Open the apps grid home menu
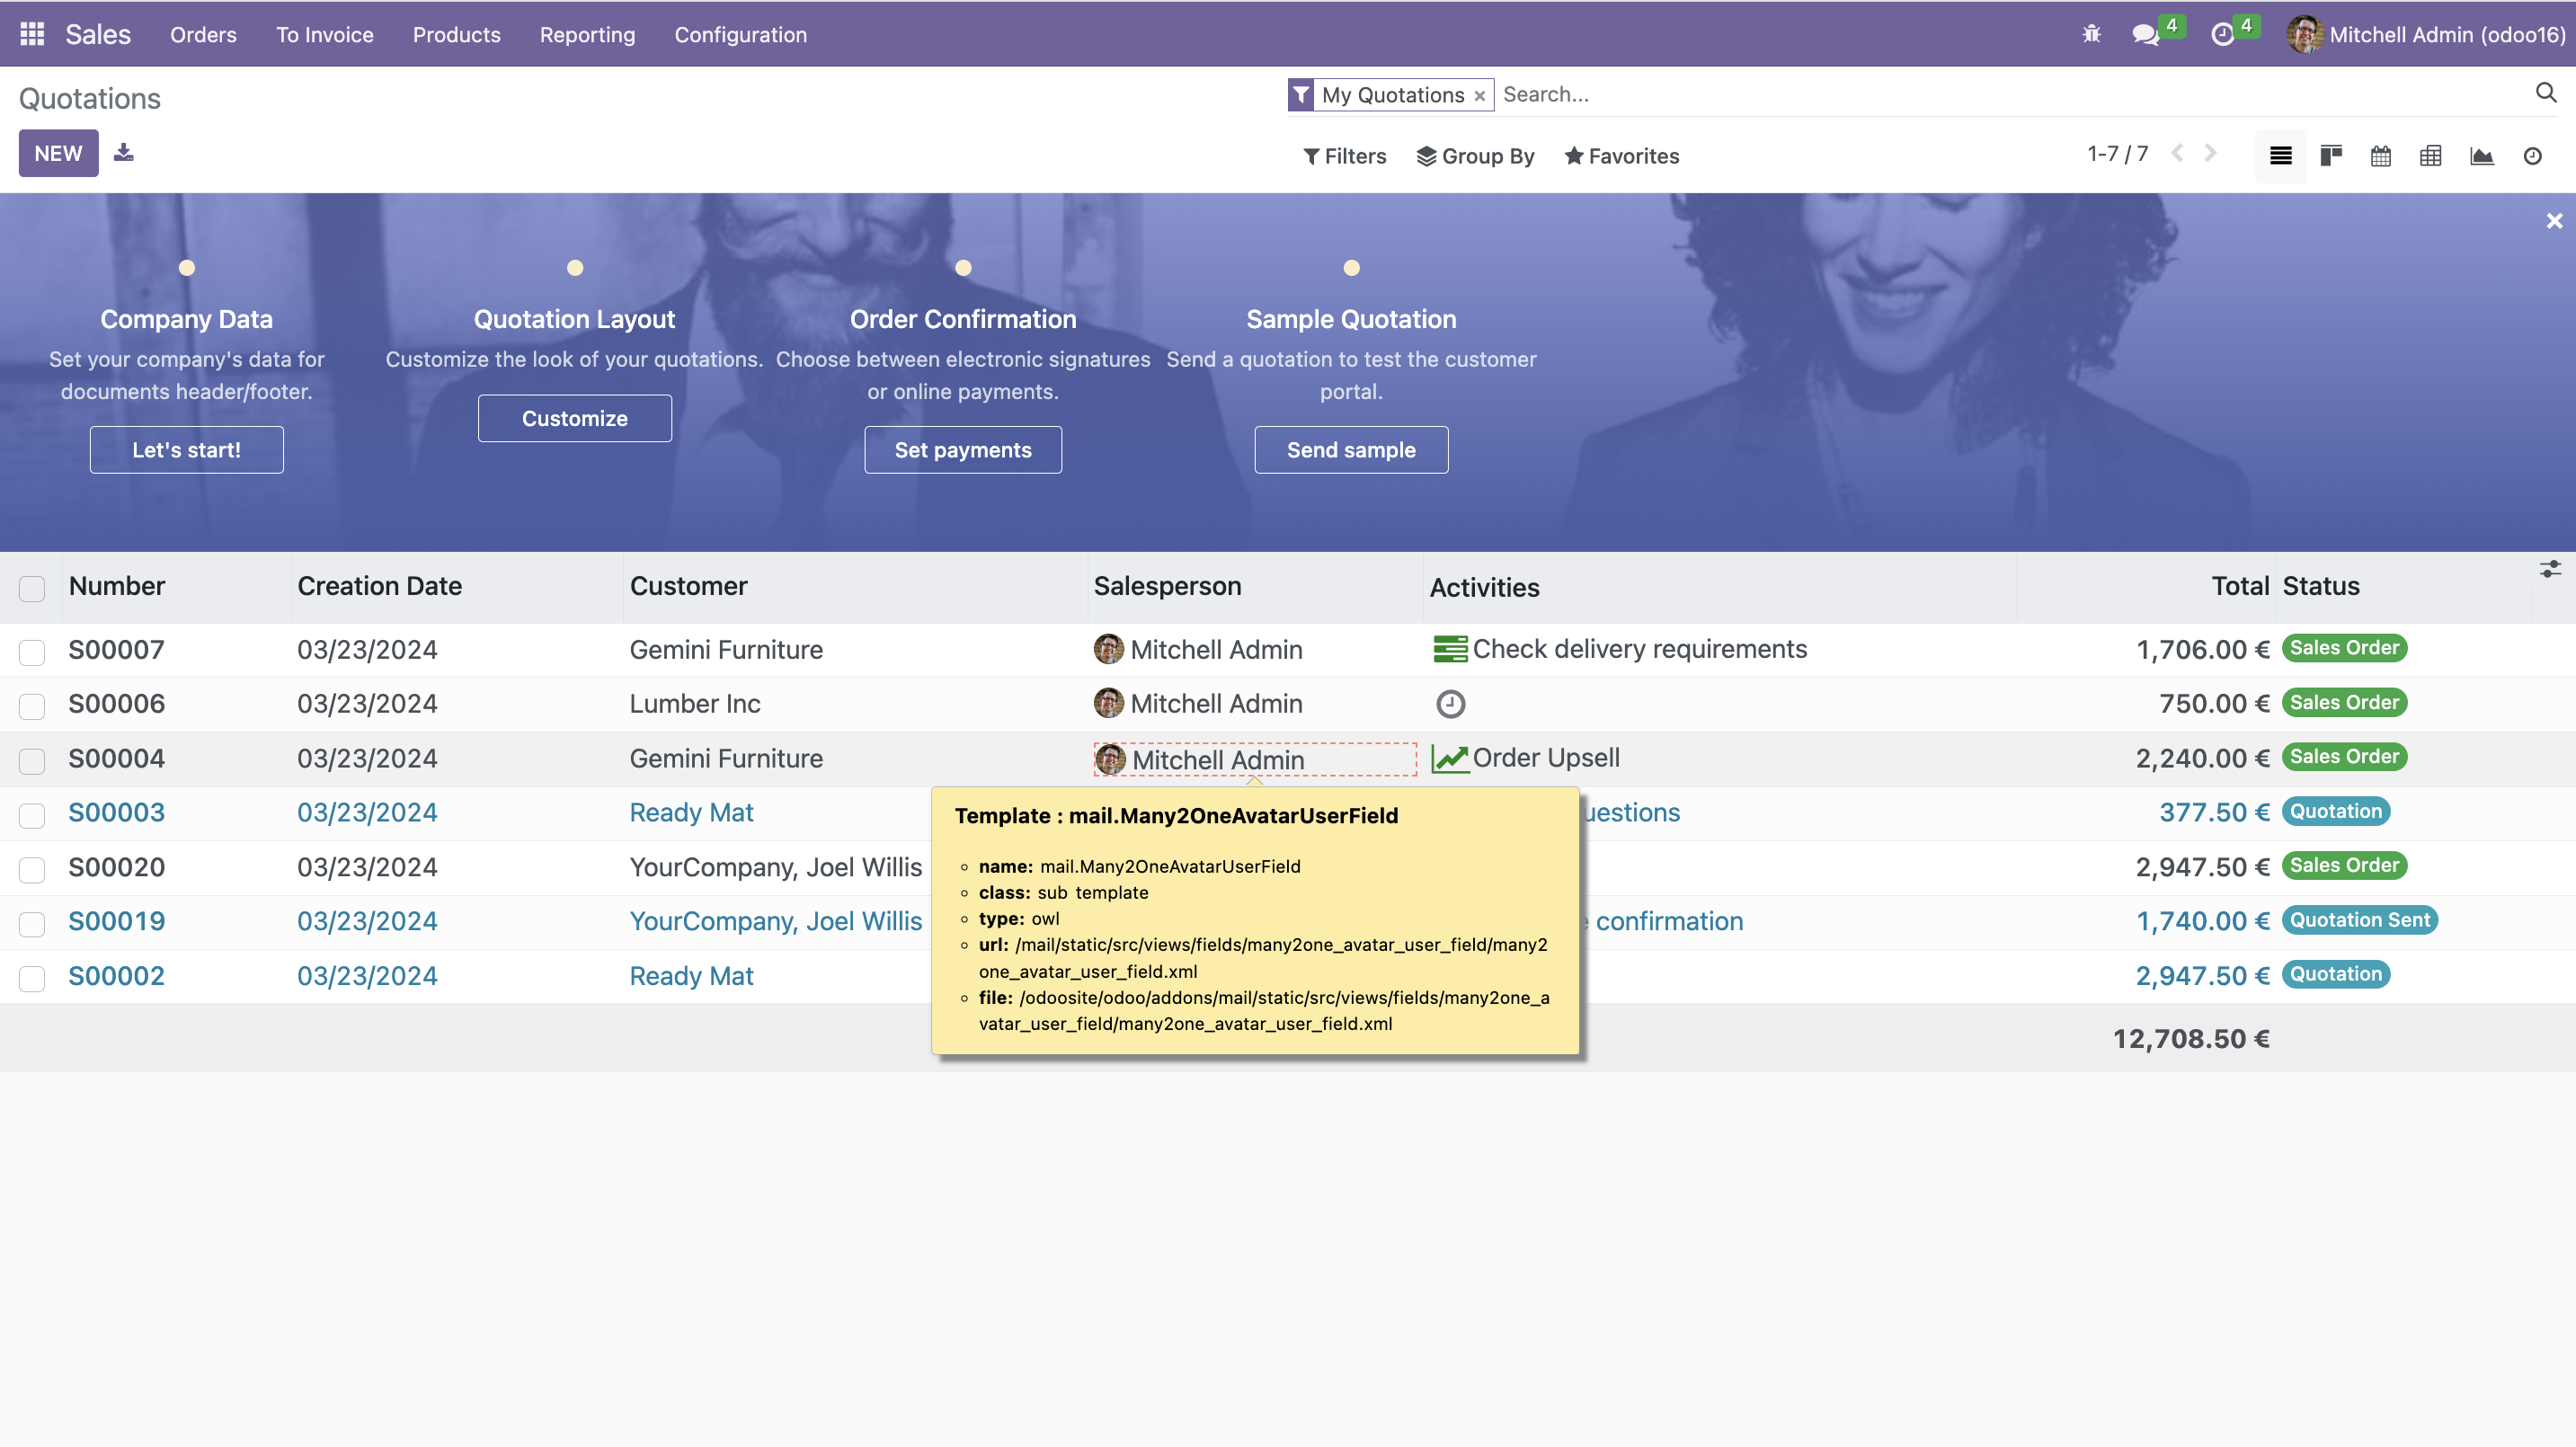 32,34
